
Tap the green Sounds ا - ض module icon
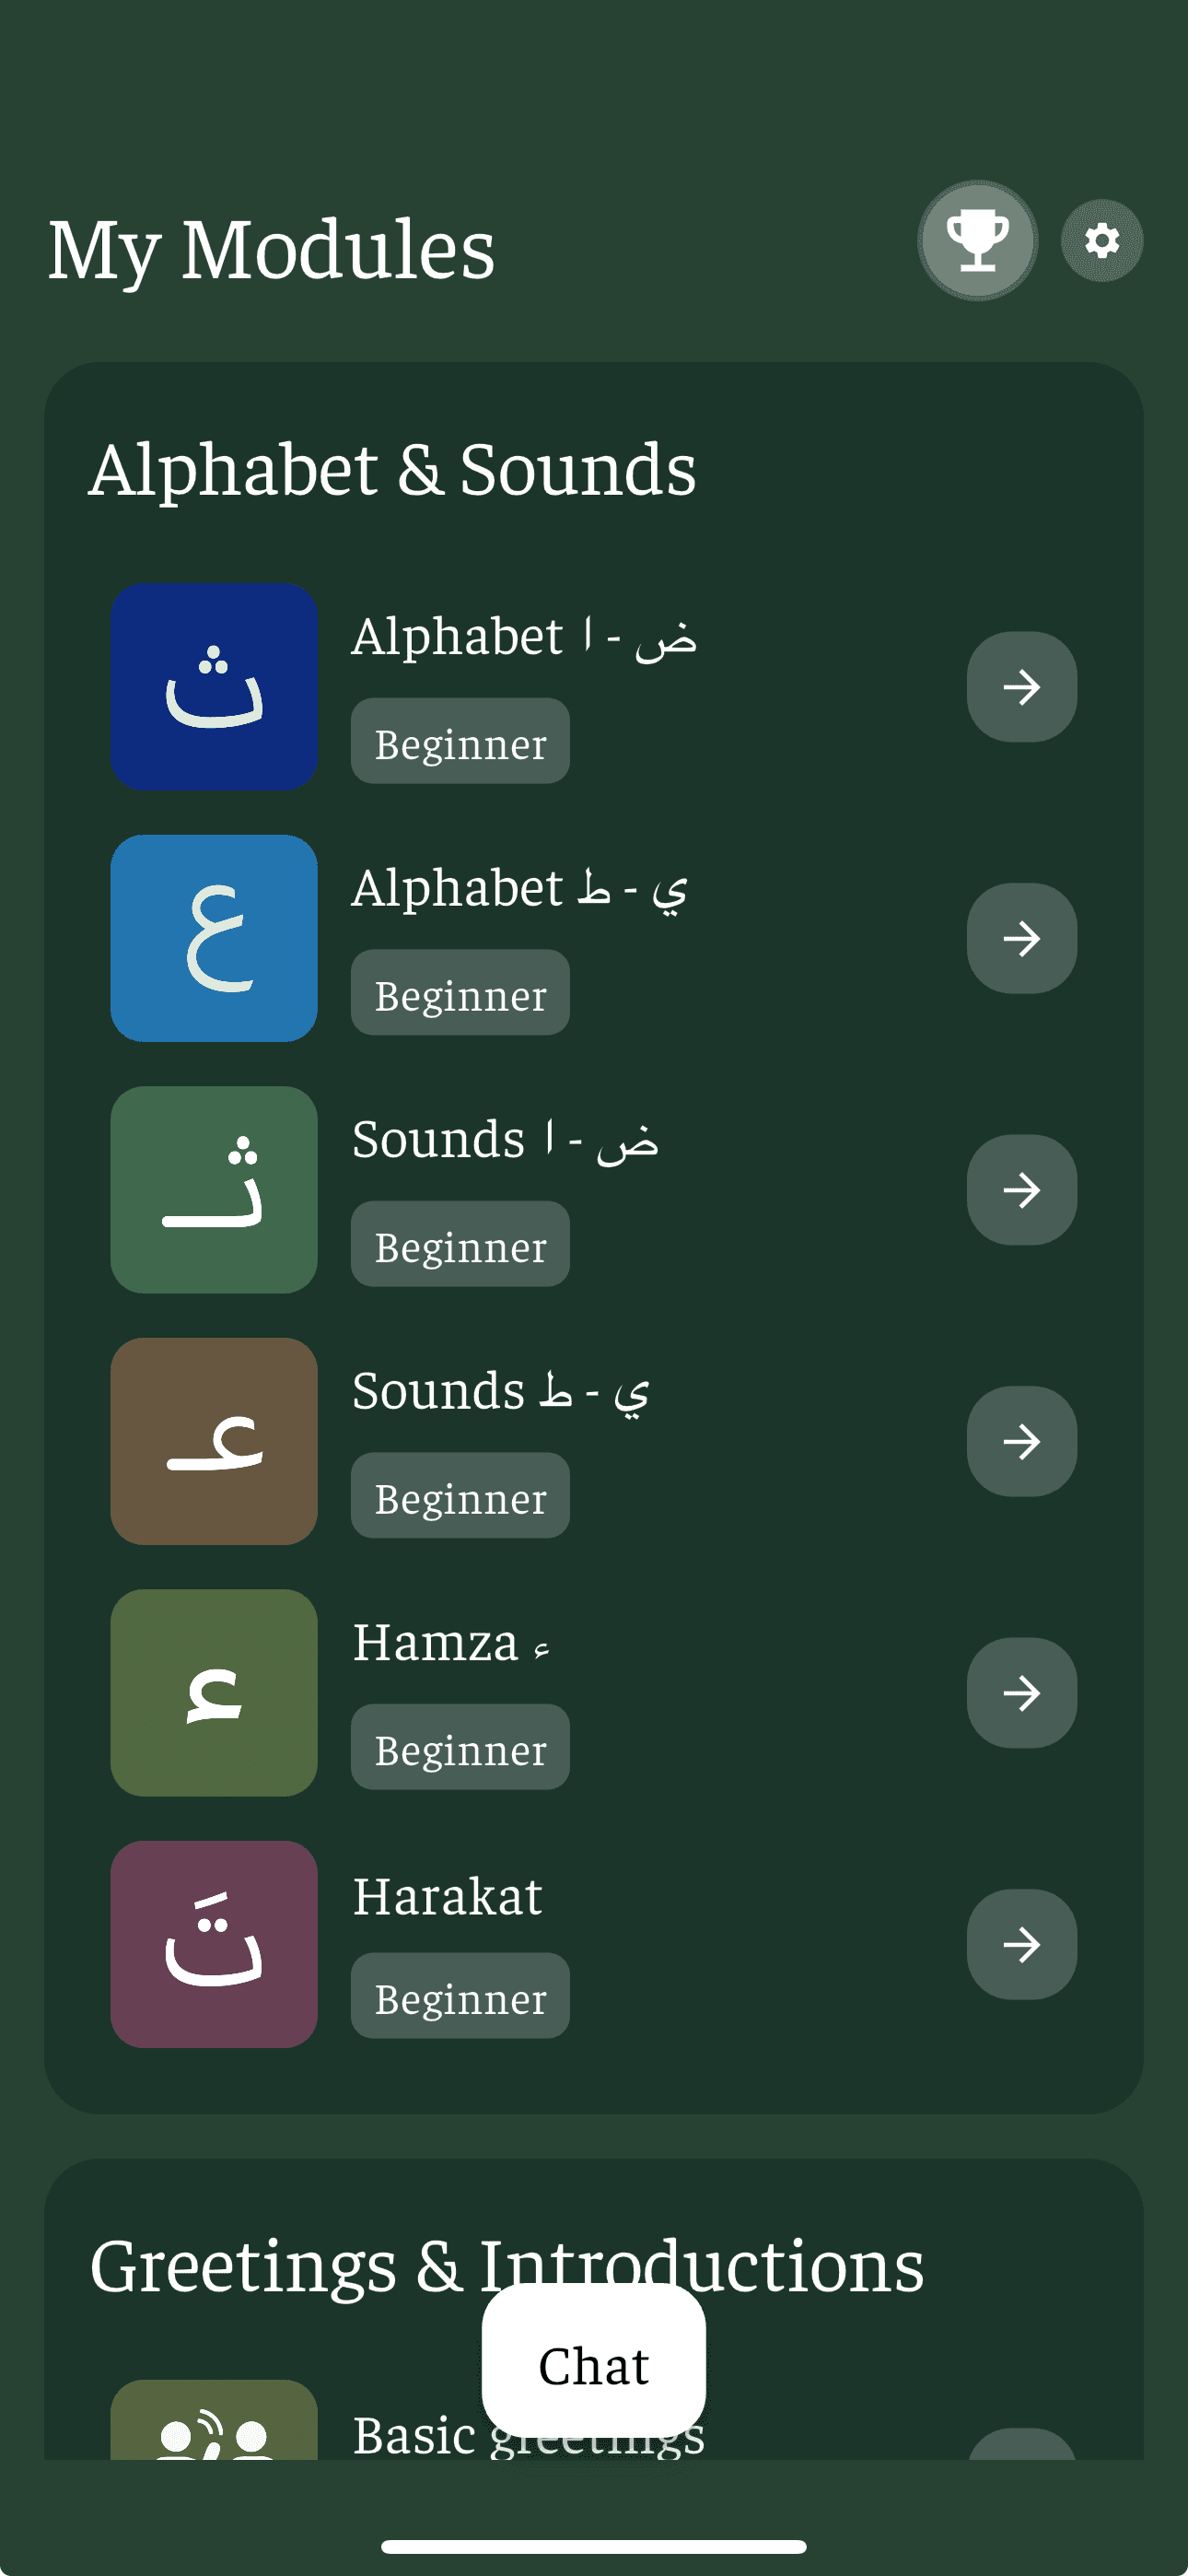214,1190
